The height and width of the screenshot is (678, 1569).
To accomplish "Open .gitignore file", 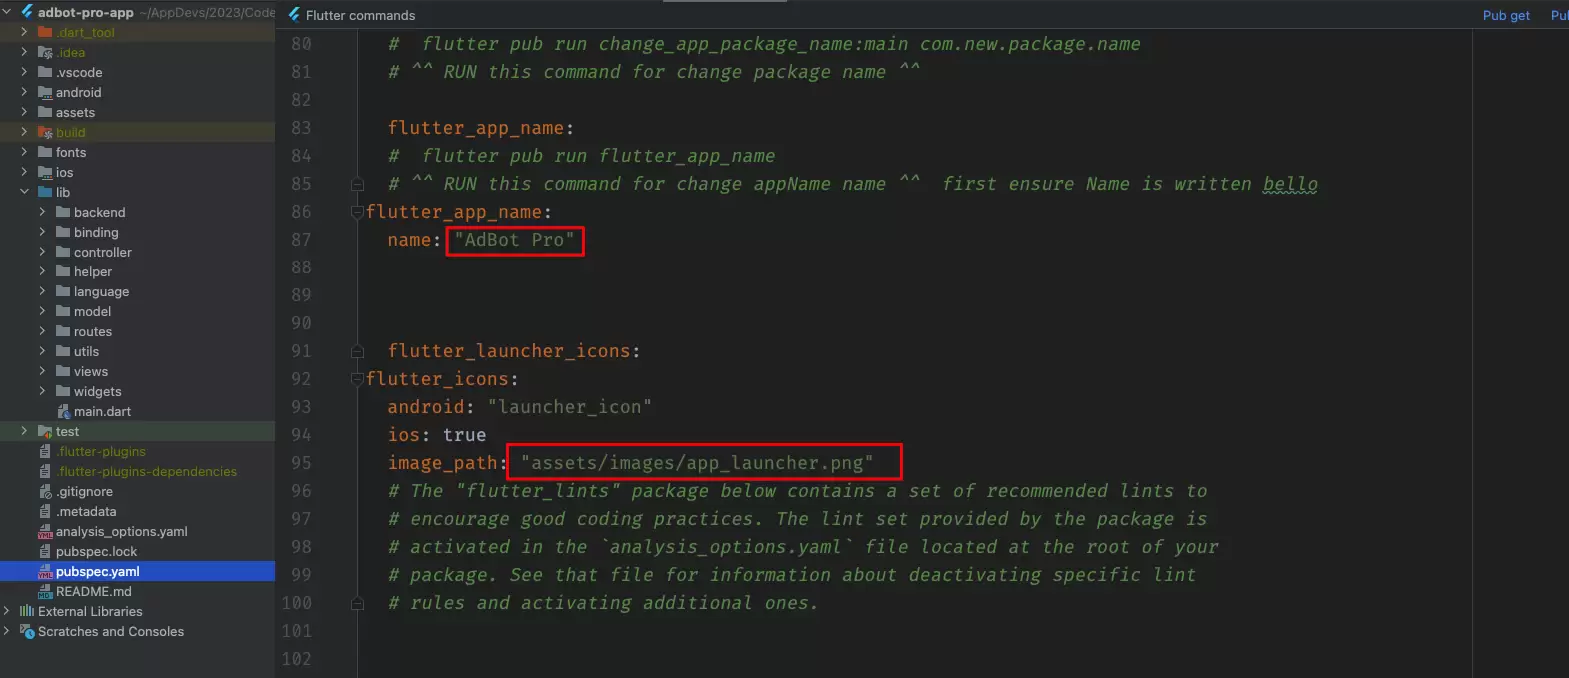I will [x=84, y=492].
